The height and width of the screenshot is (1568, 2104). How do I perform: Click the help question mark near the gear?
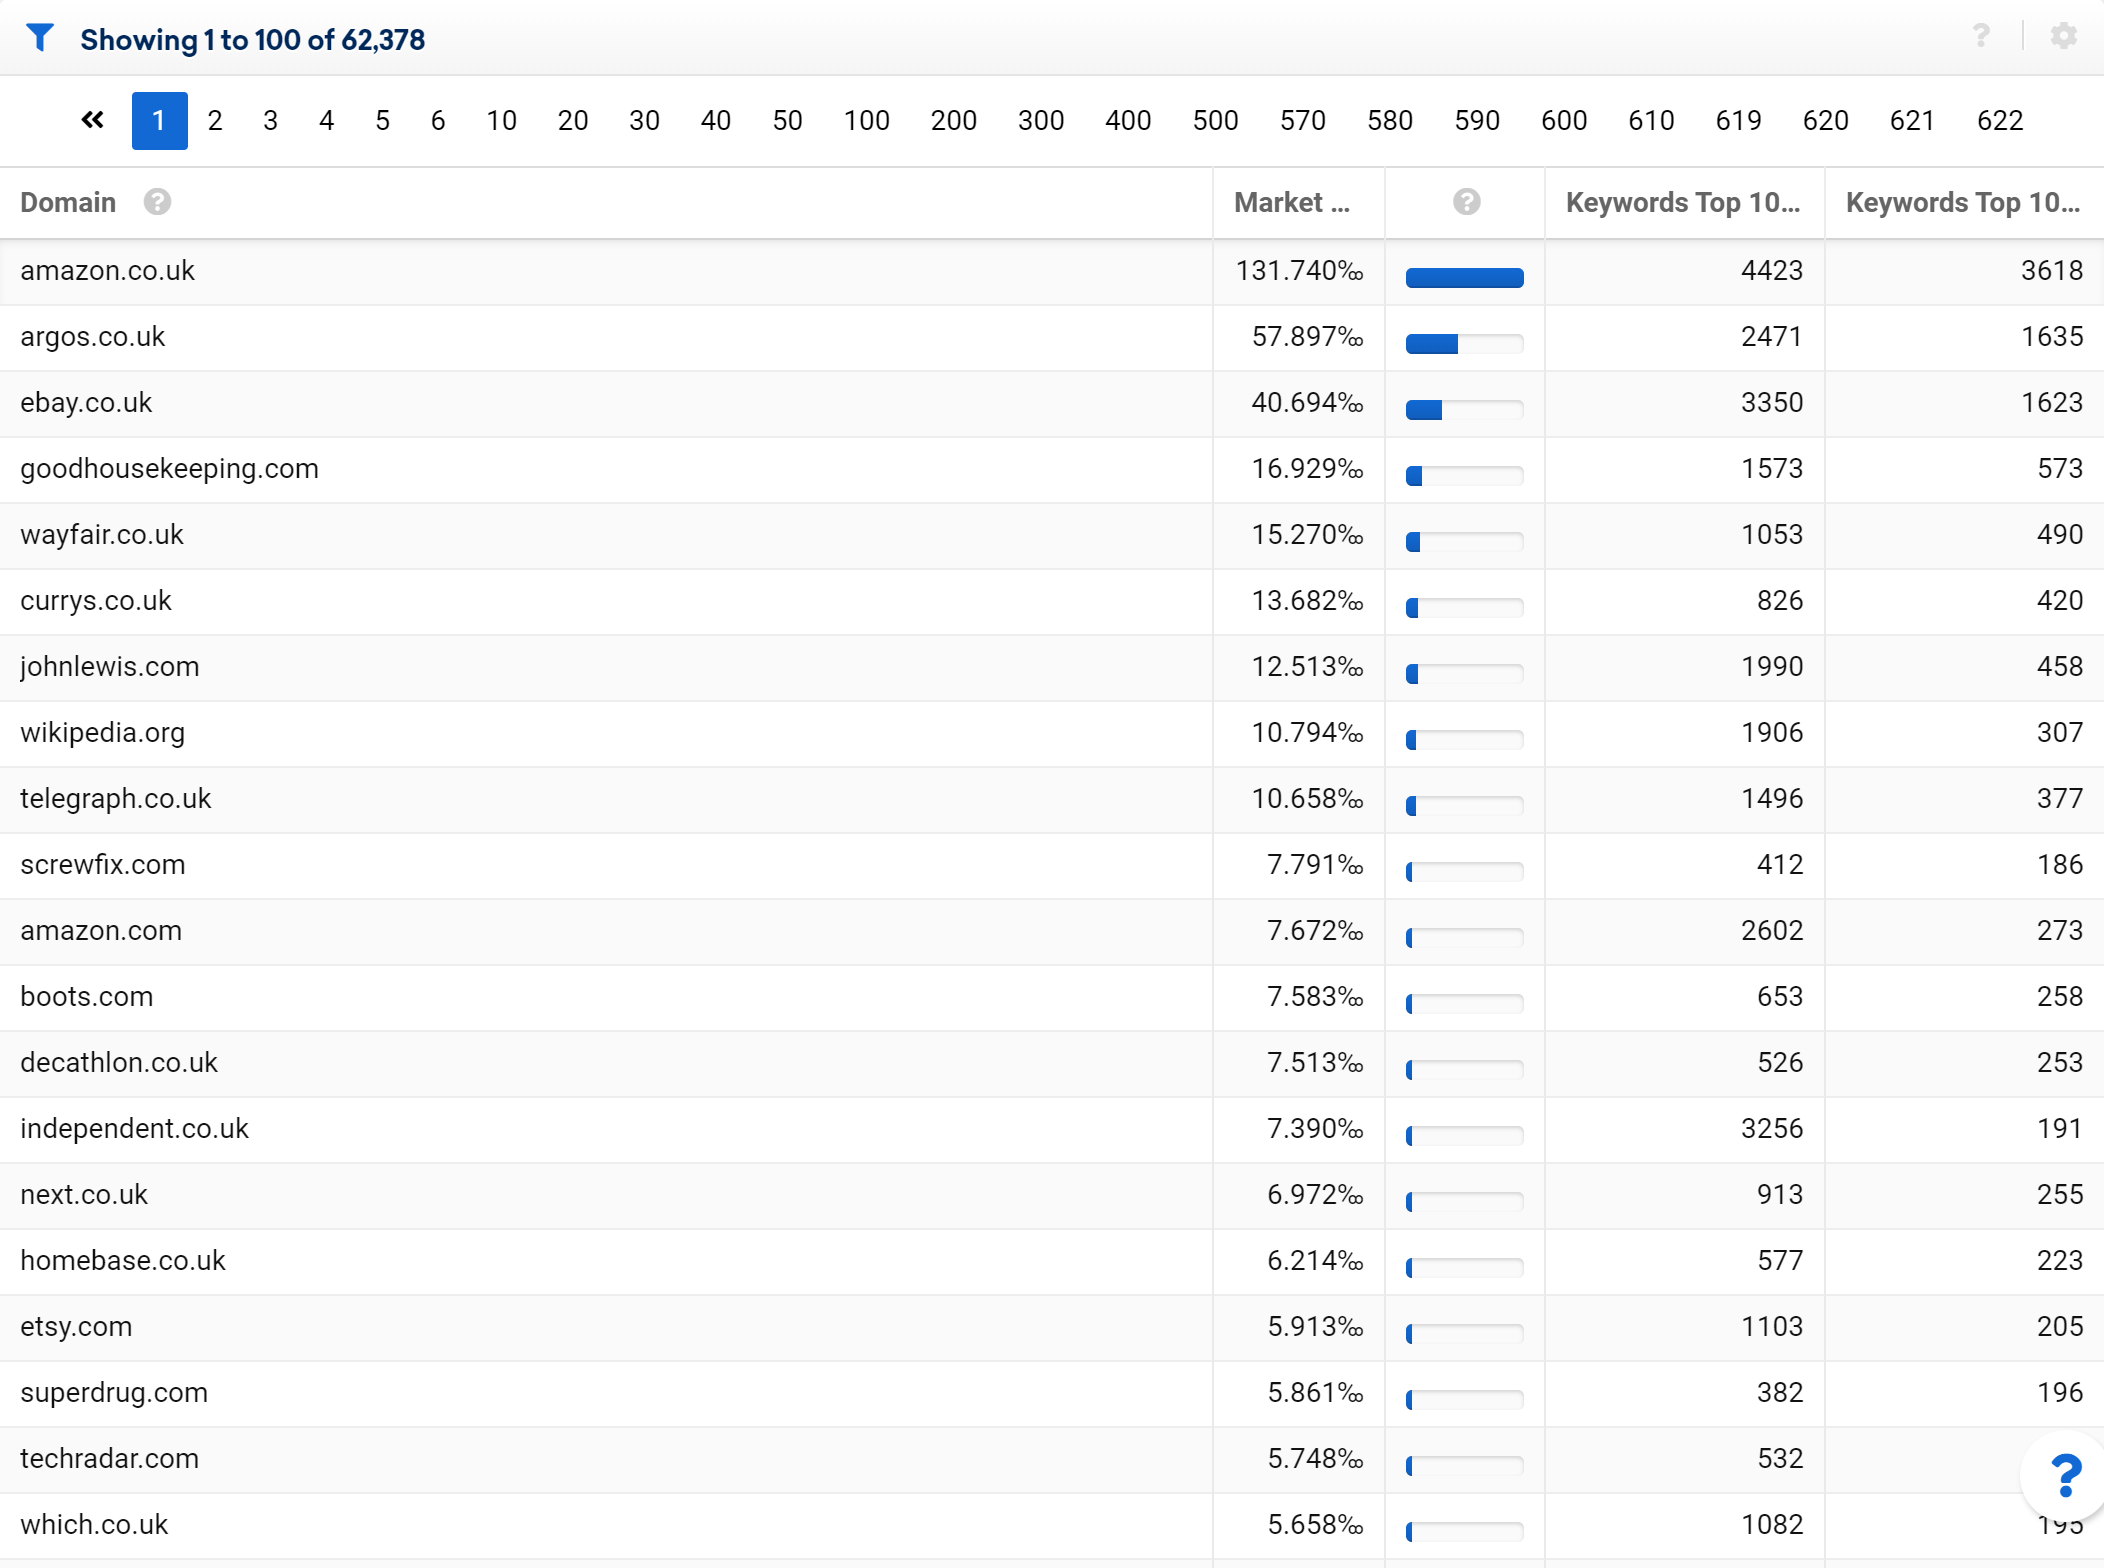pyautogui.click(x=1981, y=37)
